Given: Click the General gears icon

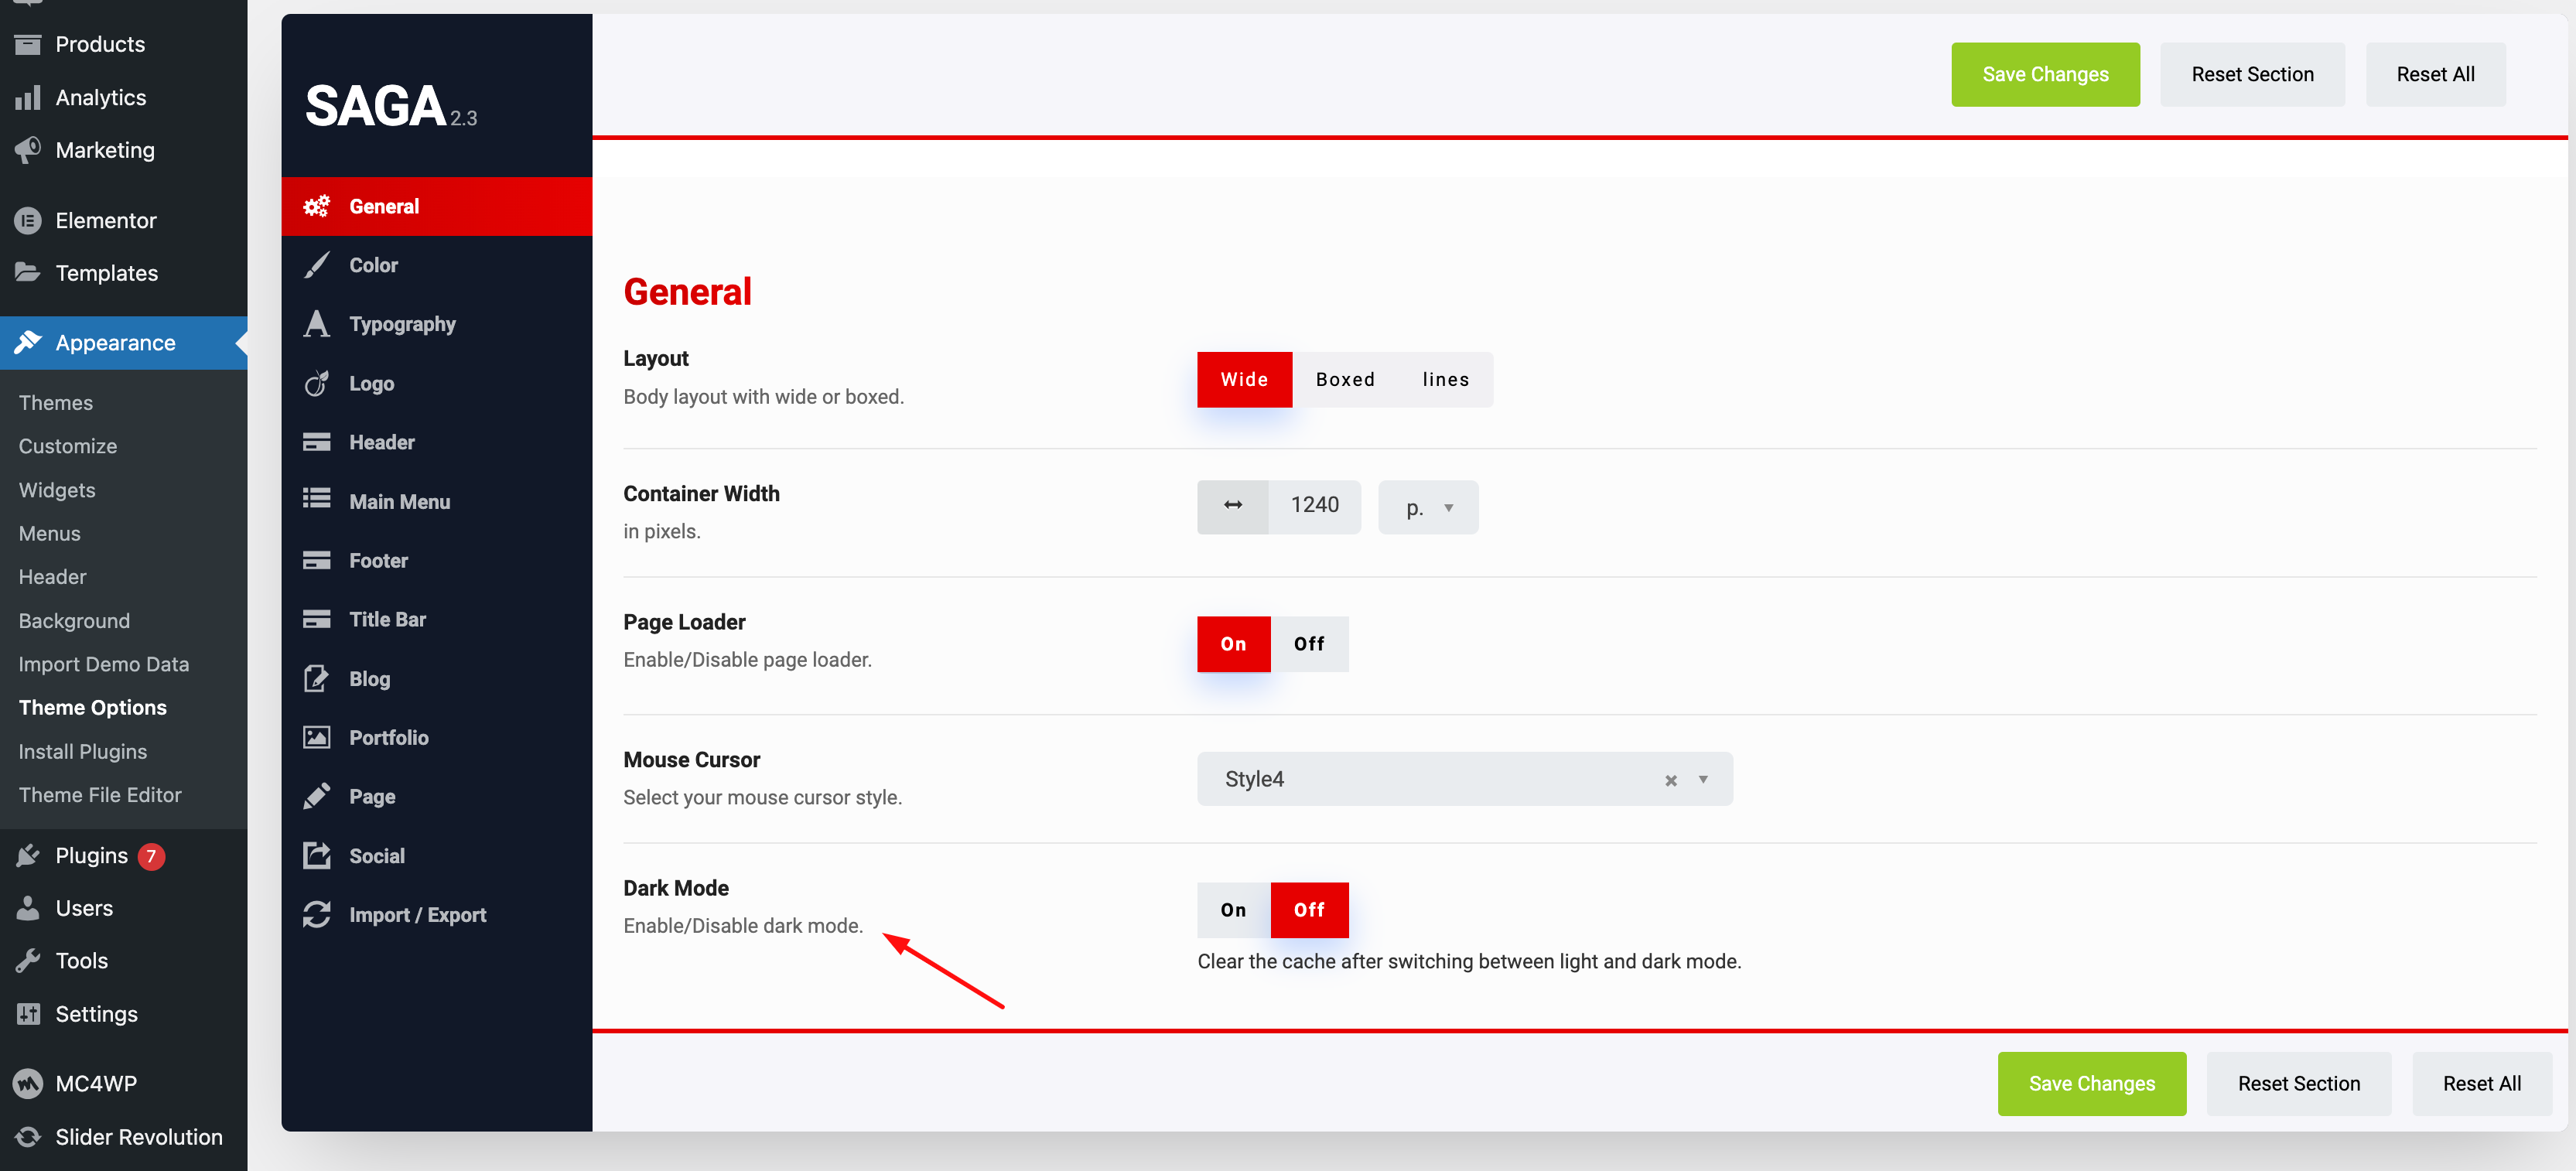Looking at the screenshot, I should coord(316,206).
